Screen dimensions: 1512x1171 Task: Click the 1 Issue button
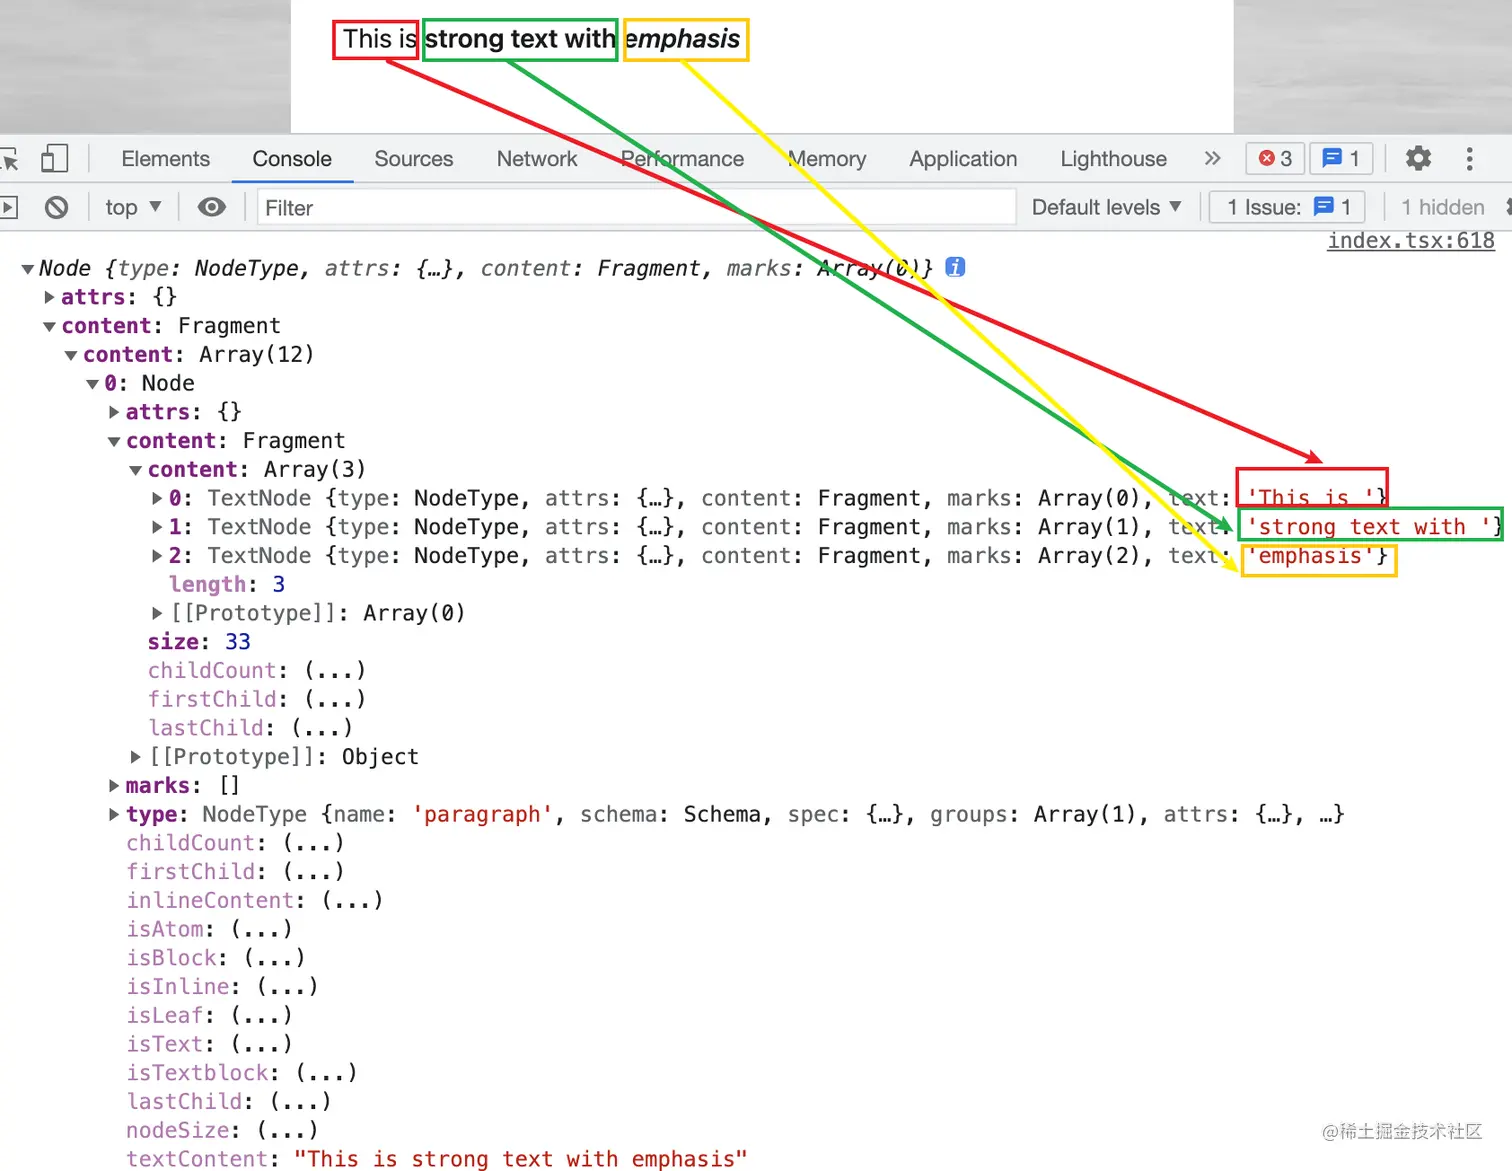(x=1286, y=207)
